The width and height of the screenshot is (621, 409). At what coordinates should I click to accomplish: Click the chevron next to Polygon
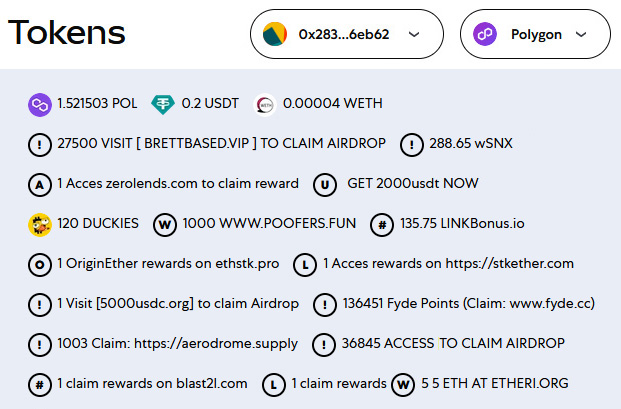[581, 34]
